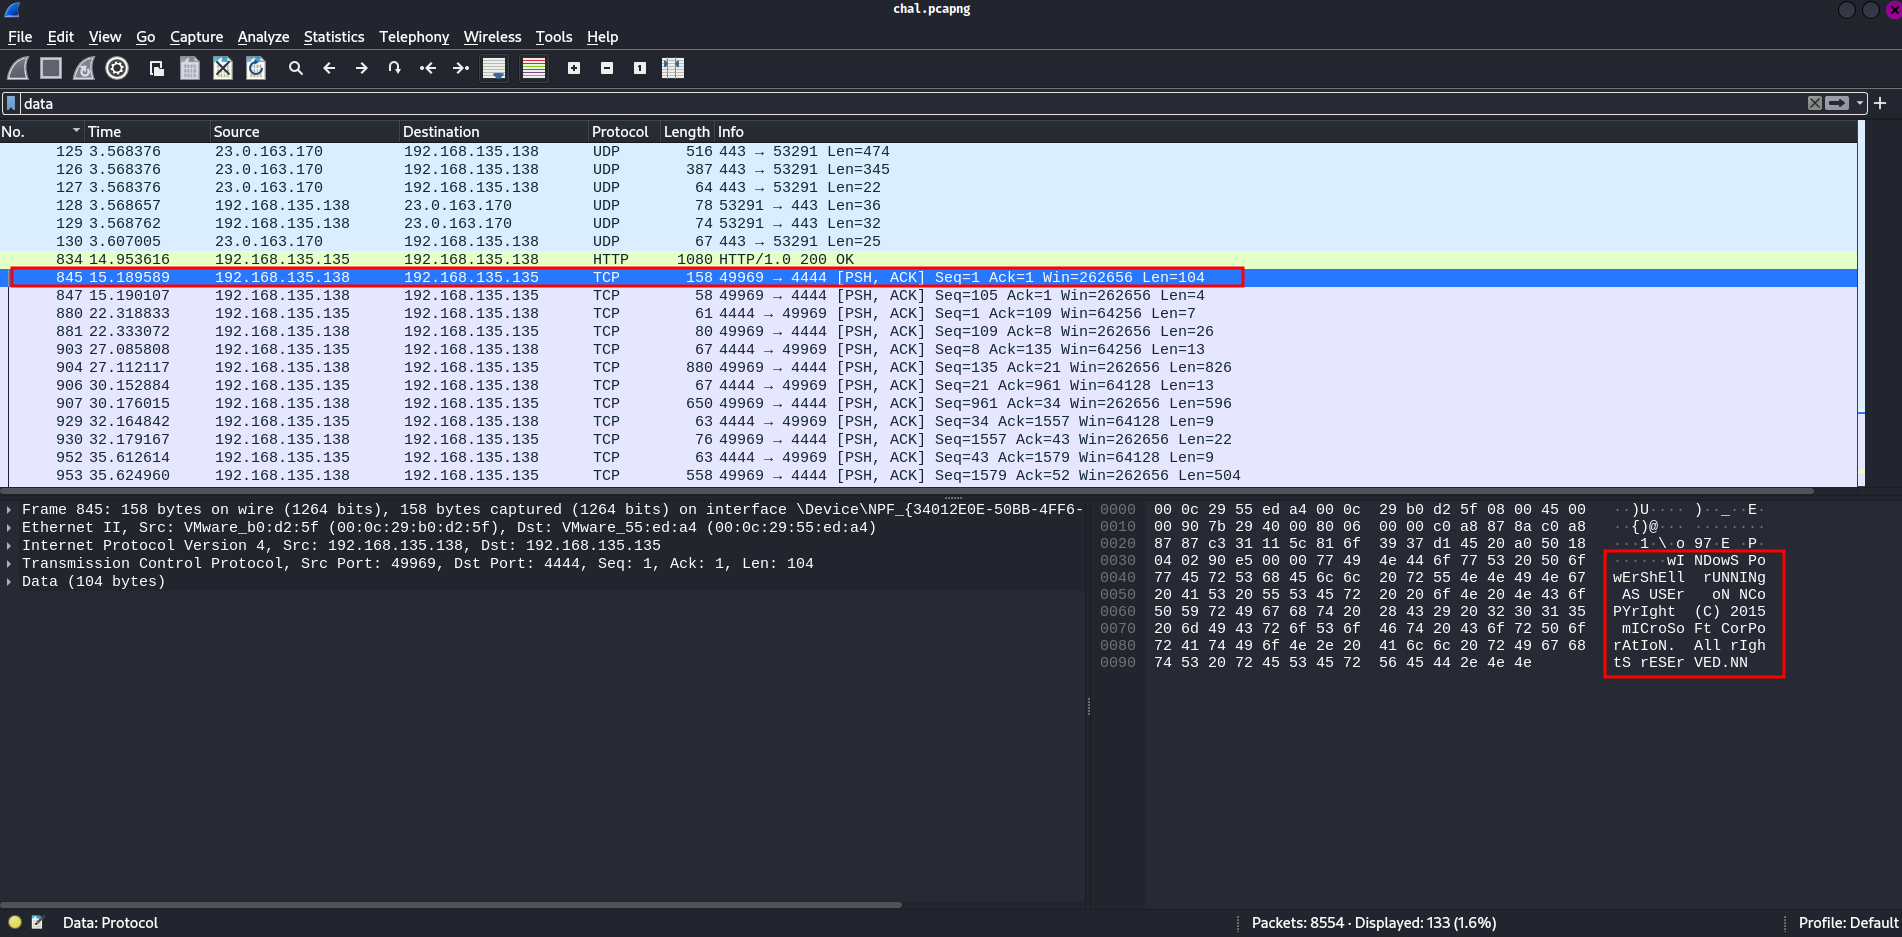Zoom out main window text
This screenshot has width=1902, height=937.
pyautogui.click(x=607, y=68)
